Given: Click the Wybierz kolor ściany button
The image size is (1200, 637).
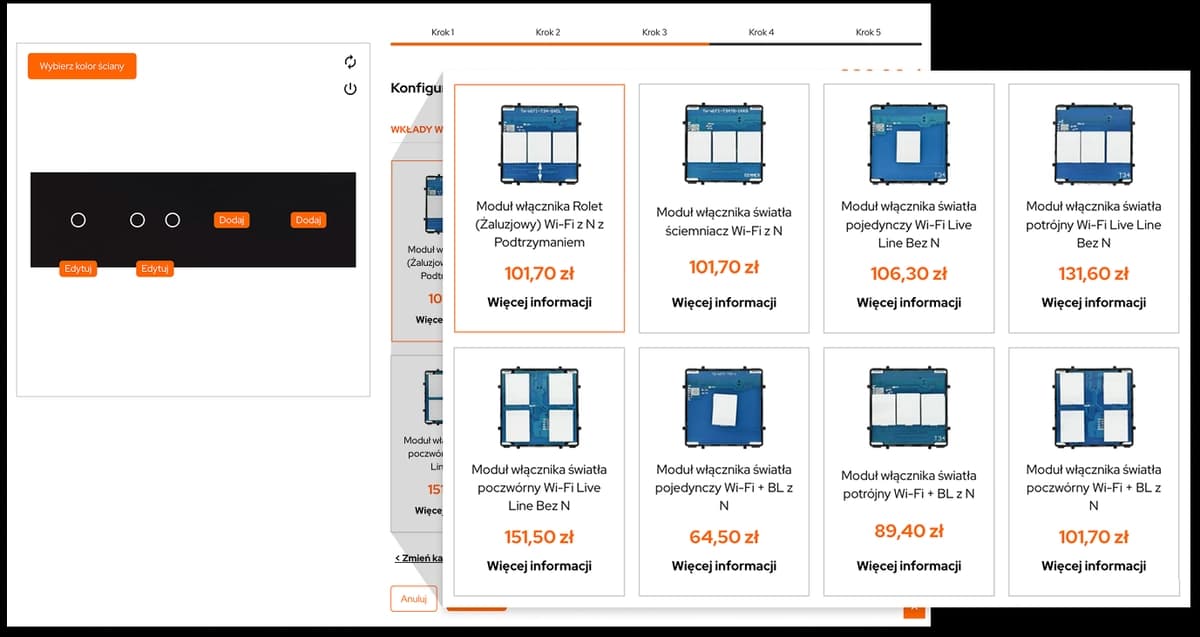Looking at the screenshot, I should pos(82,66).
